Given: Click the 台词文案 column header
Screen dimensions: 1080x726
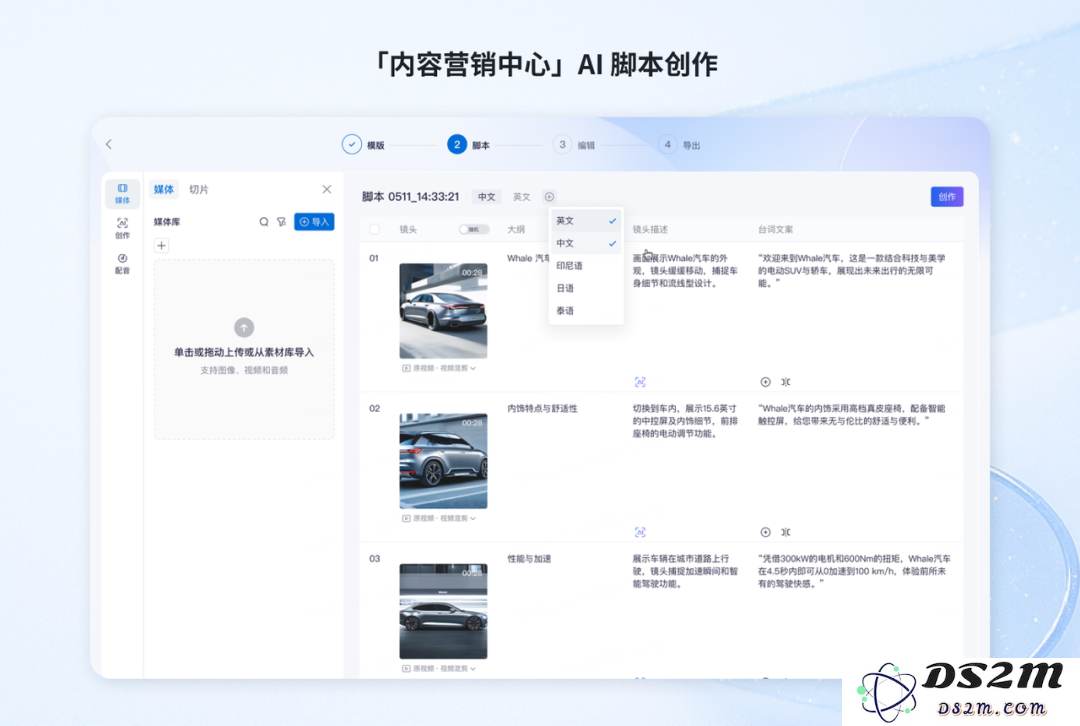Looking at the screenshot, I should coord(776,229).
